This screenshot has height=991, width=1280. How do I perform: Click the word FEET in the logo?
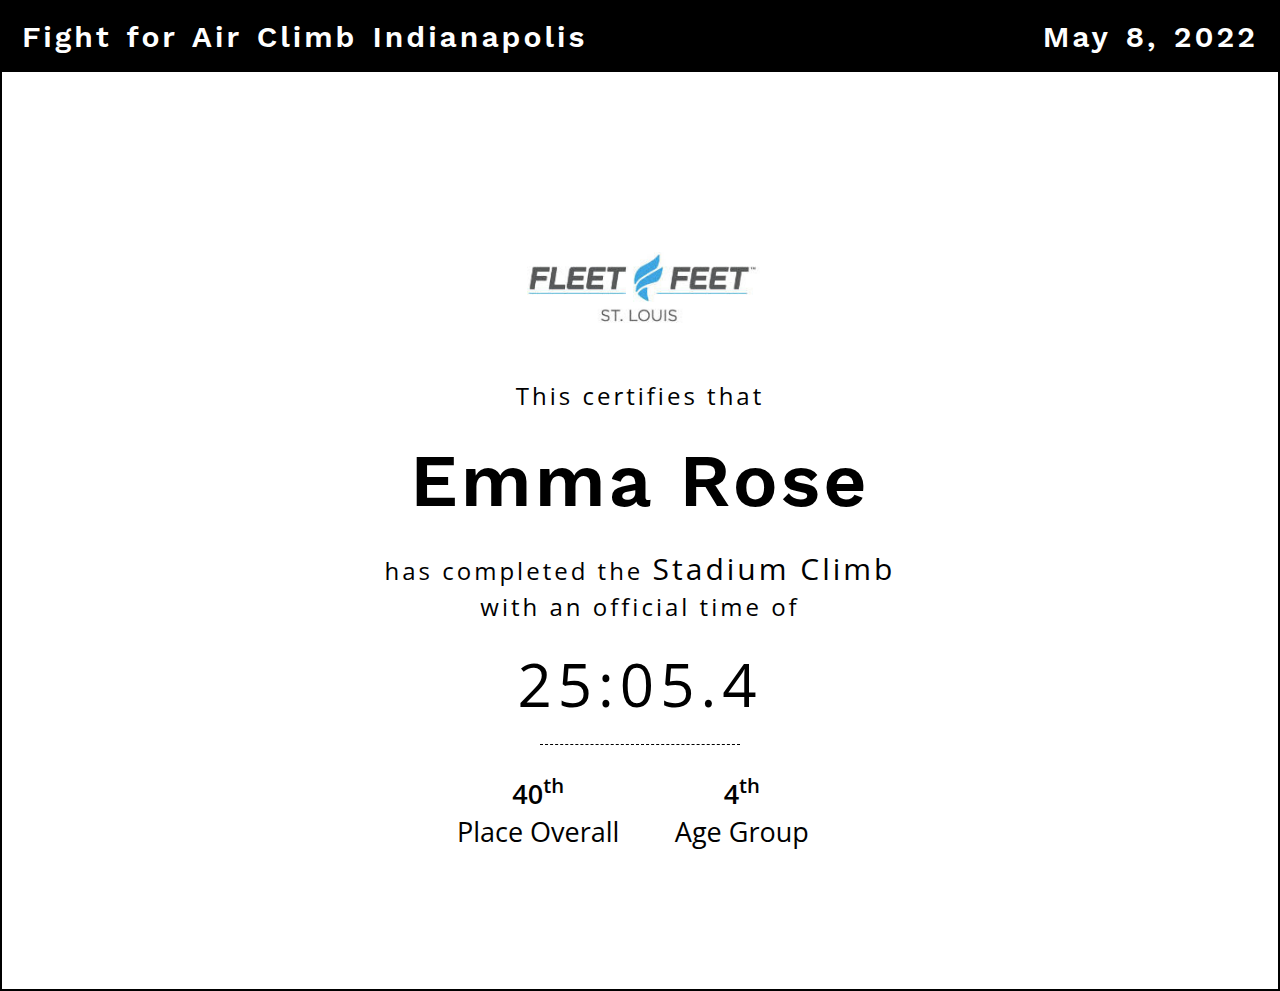pyautogui.click(x=709, y=279)
